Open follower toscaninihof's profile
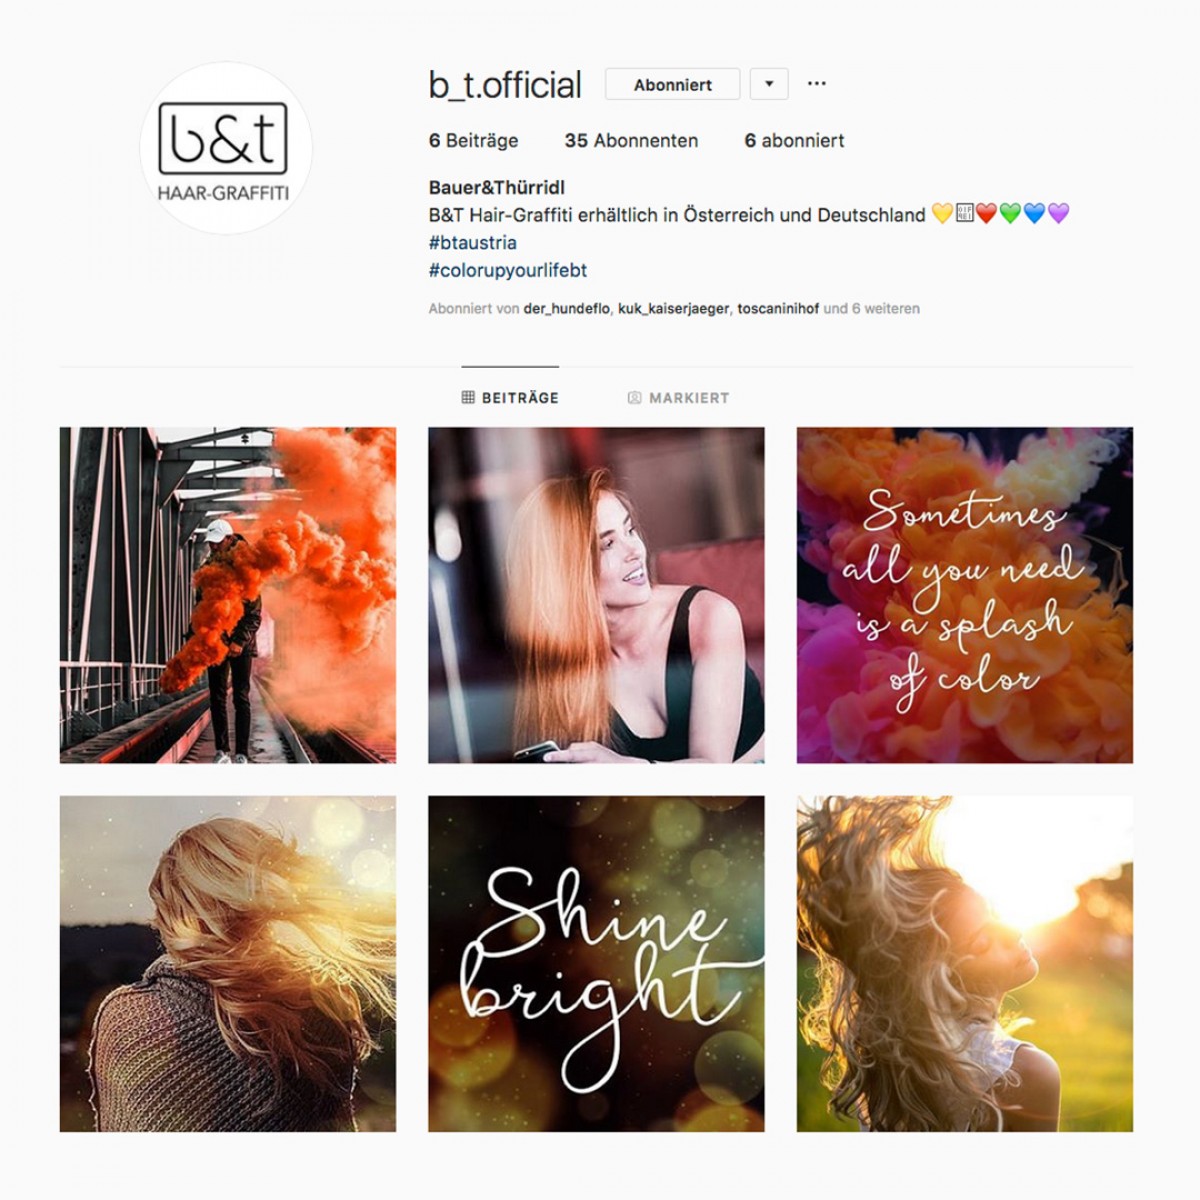Screen dimensions: 1200x1200 click(778, 309)
